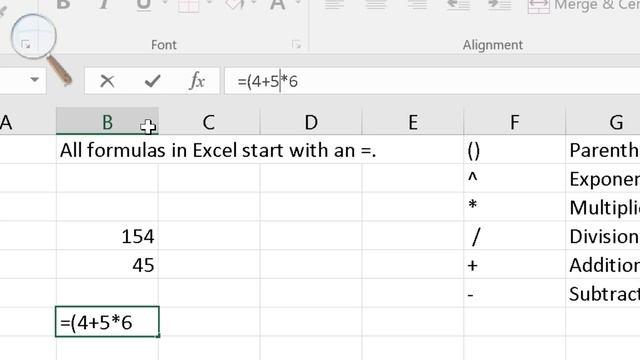Select column F header
Viewport: 640px width, 360px height.
click(514, 122)
